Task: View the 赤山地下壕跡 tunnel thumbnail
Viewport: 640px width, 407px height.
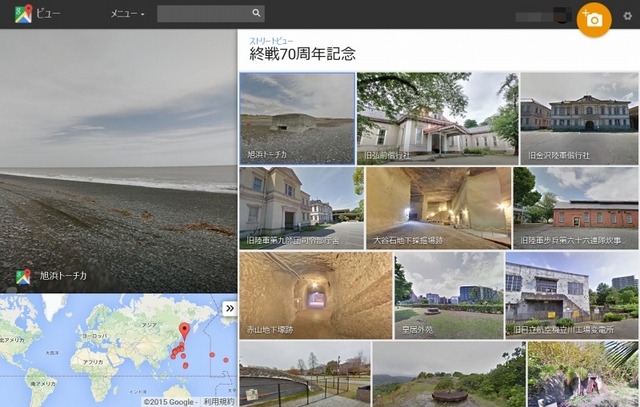Action: pos(315,295)
